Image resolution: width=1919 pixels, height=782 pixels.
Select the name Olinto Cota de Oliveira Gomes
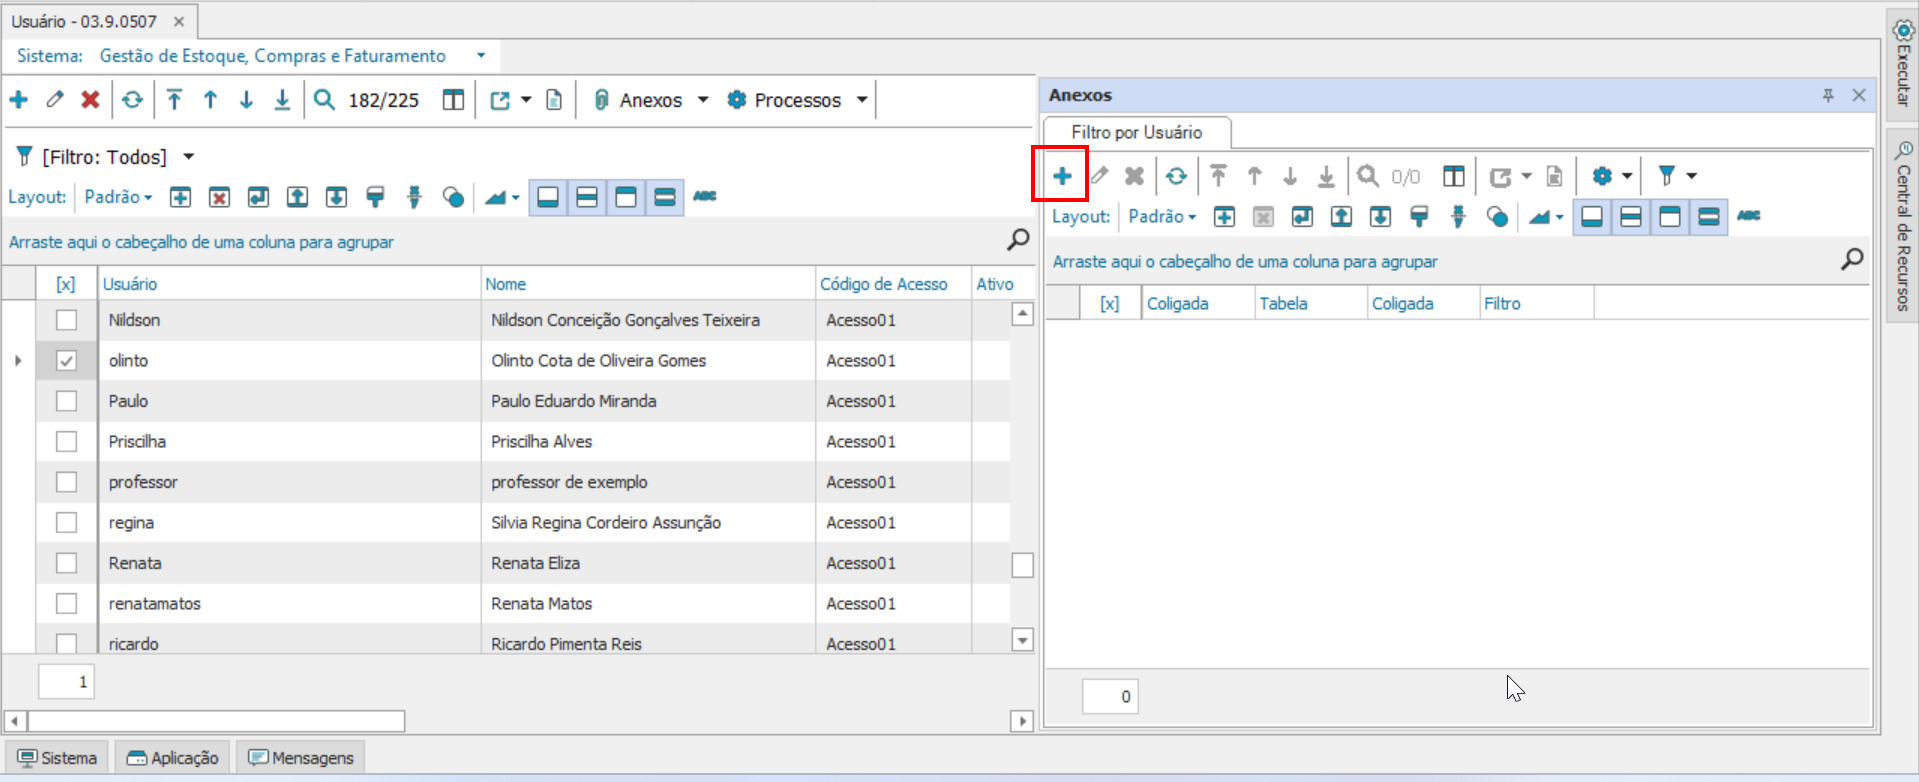[x=598, y=361]
